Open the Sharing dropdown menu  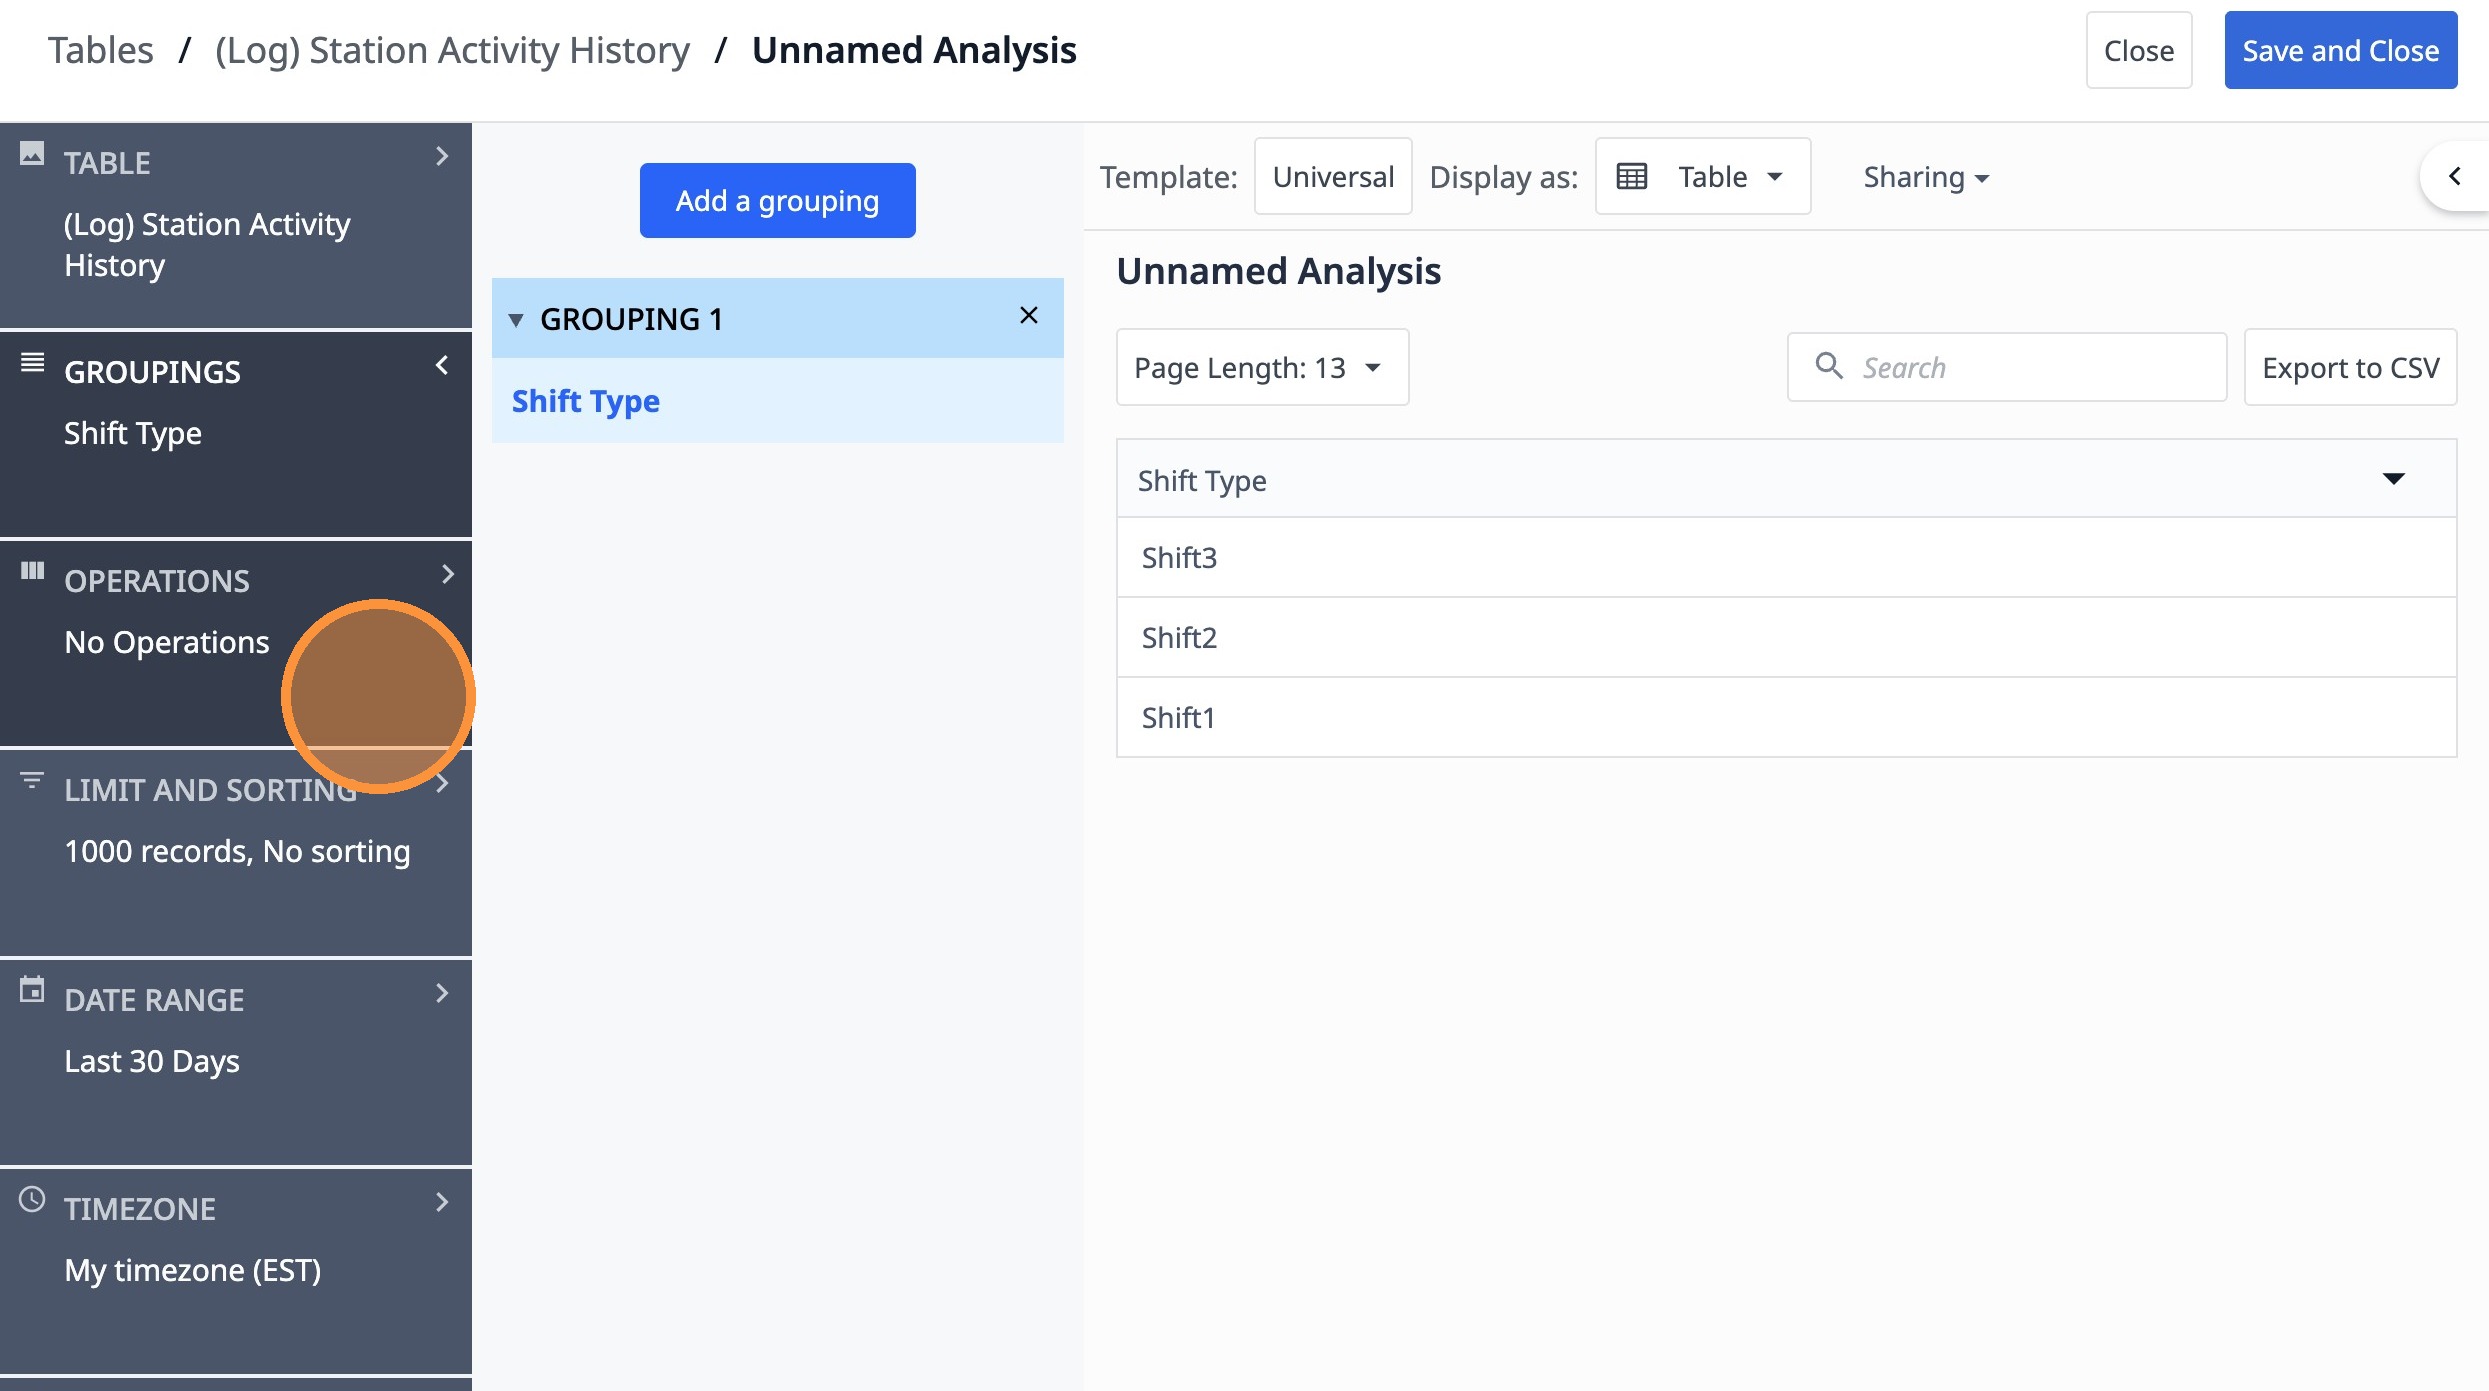pyautogui.click(x=1925, y=177)
